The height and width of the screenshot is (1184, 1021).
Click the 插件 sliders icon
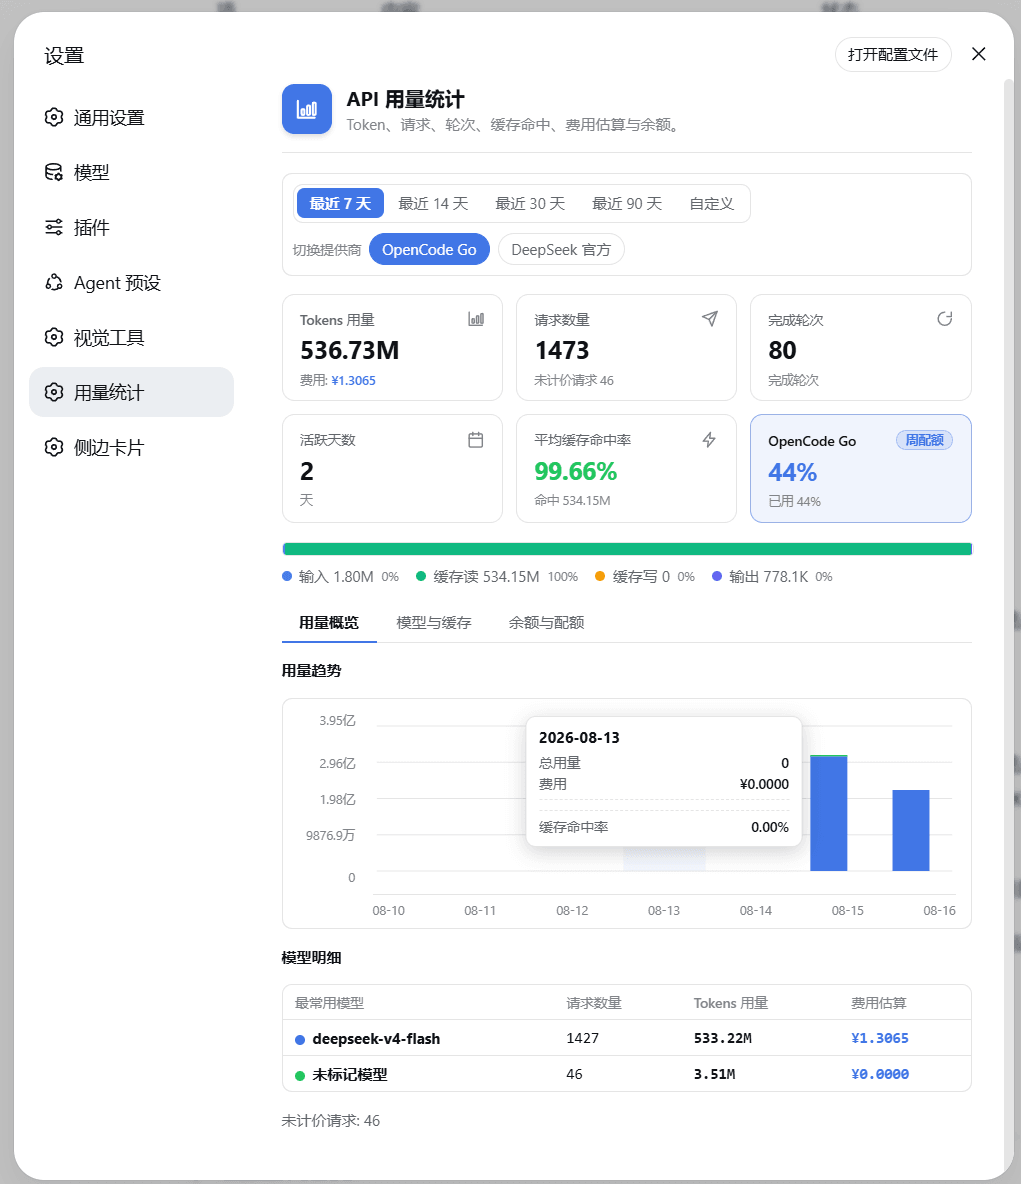[54, 227]
